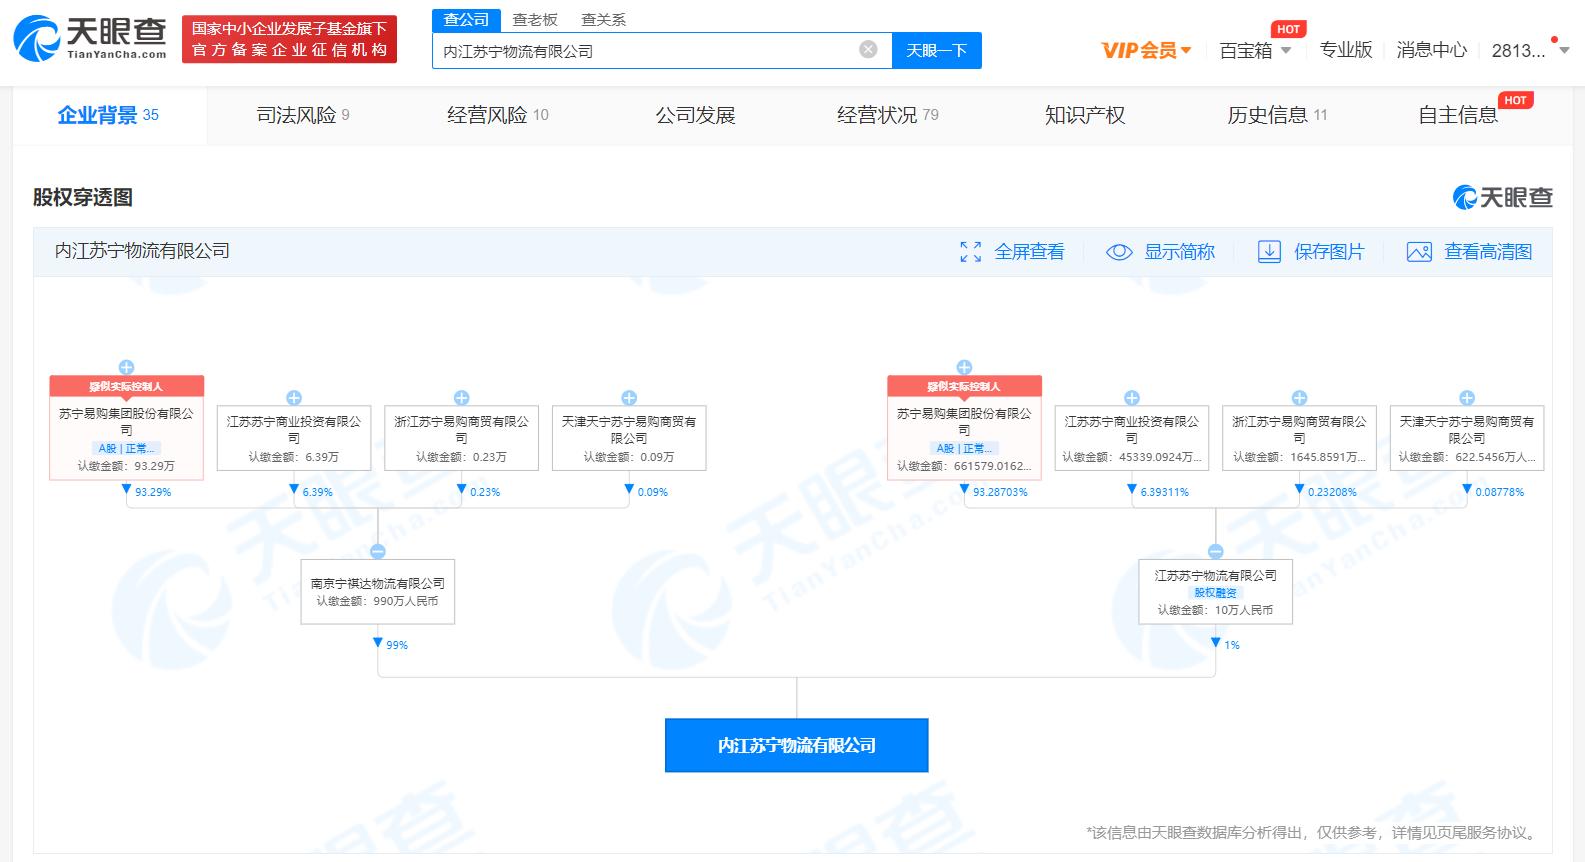Image resolution: width=1585 pixels, height=862 pixels.
Task: Toggle short-name display eye icon
Action: coord(1119,252)
